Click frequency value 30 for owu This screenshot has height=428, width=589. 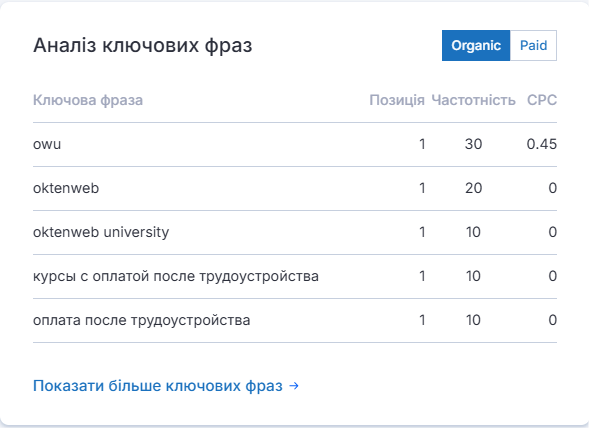[x=473, y=144]
